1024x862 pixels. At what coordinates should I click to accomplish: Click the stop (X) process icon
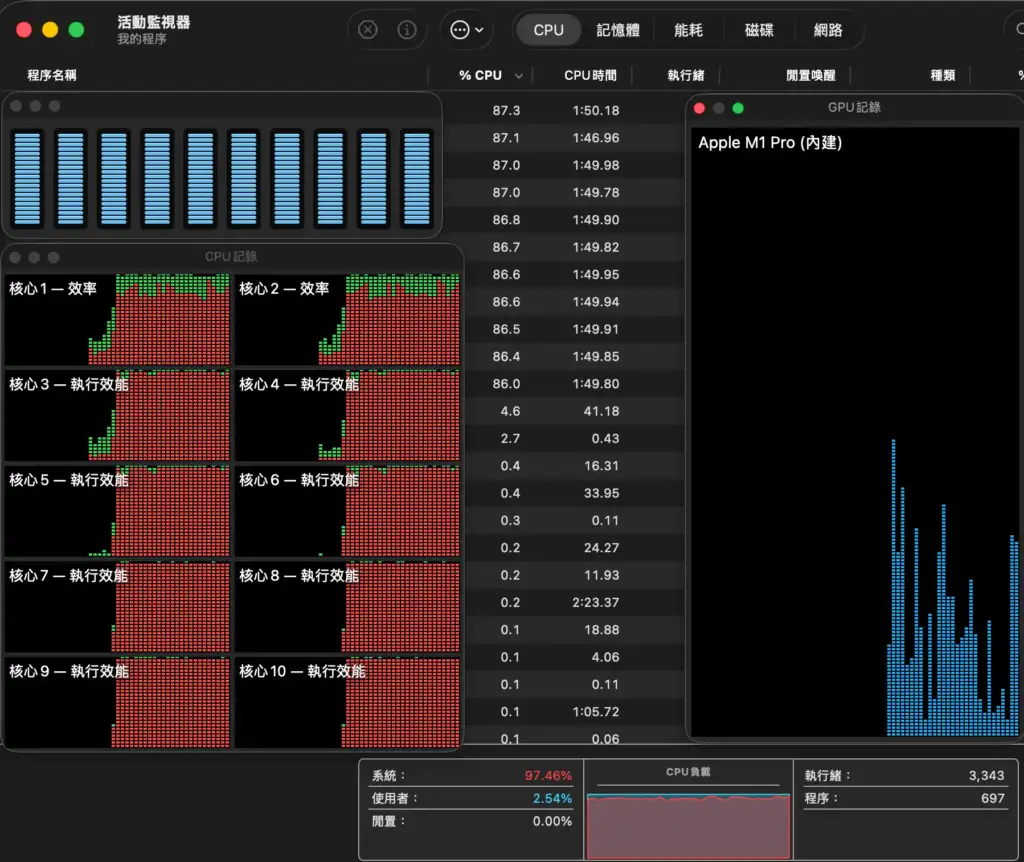pos(368,30)
